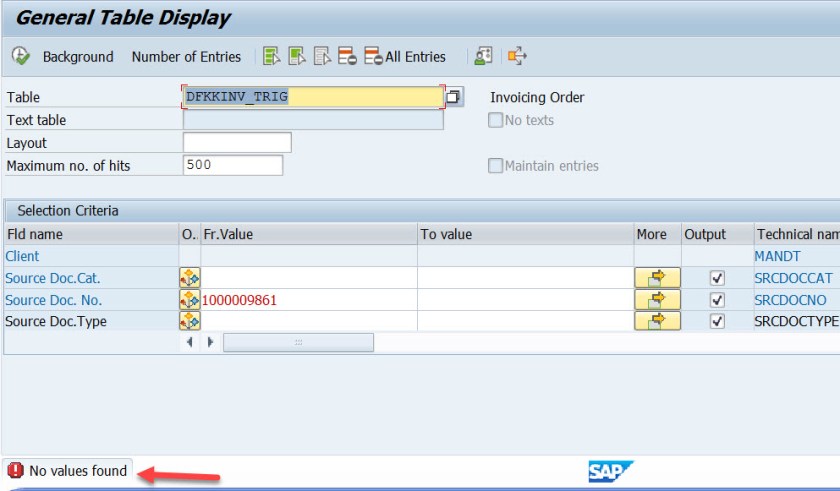Viewport: 840px width, 491px height.
Task: Click the Layout input field
Action: tap(237, 143)
